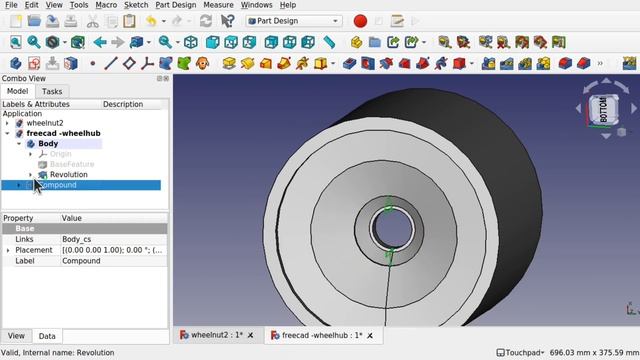This screenshot has width=640, height=360.
Task: Select the Origin tree item
Action: [x=60, y=154]
